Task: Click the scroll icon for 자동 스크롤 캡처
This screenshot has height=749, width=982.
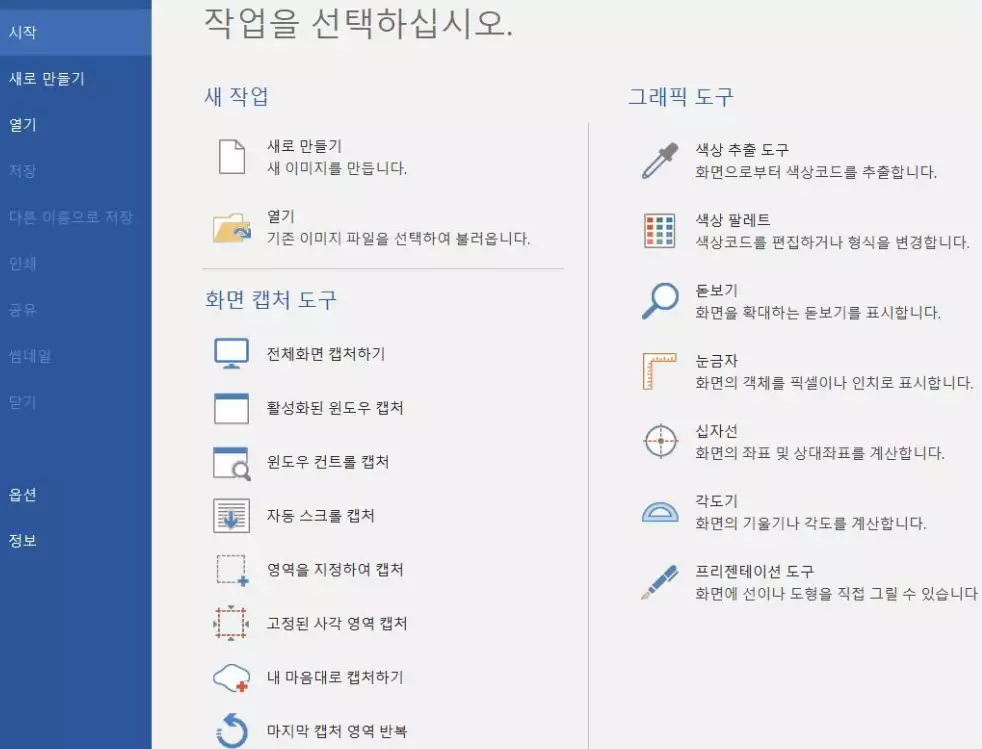Action: (x=231, y=515)
